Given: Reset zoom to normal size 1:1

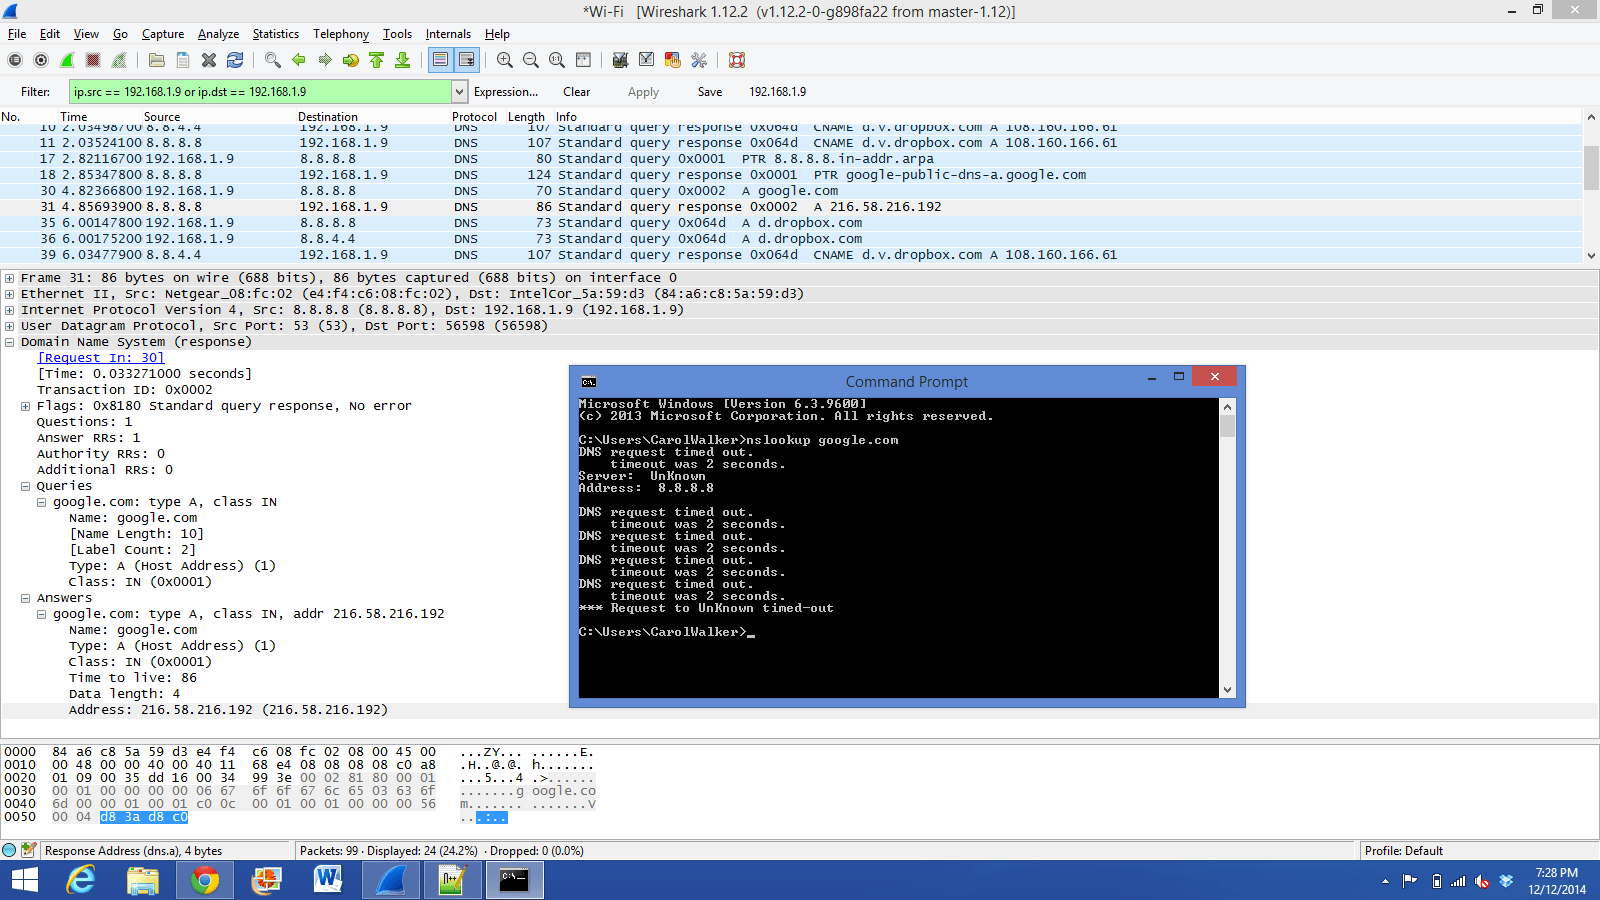Looking at the screenshot, I should pos(557,60).
